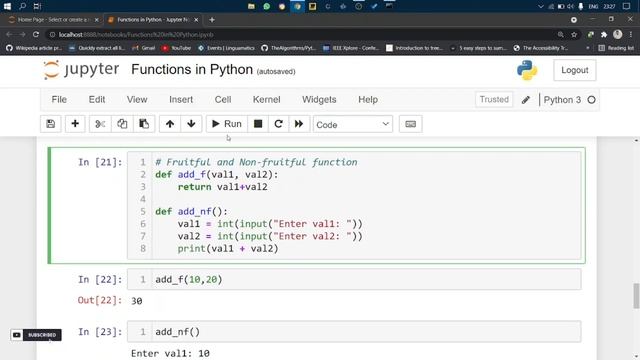Open a new browser tab
The height and width of the screenshot is (360, 640).
tap(212, 20)
